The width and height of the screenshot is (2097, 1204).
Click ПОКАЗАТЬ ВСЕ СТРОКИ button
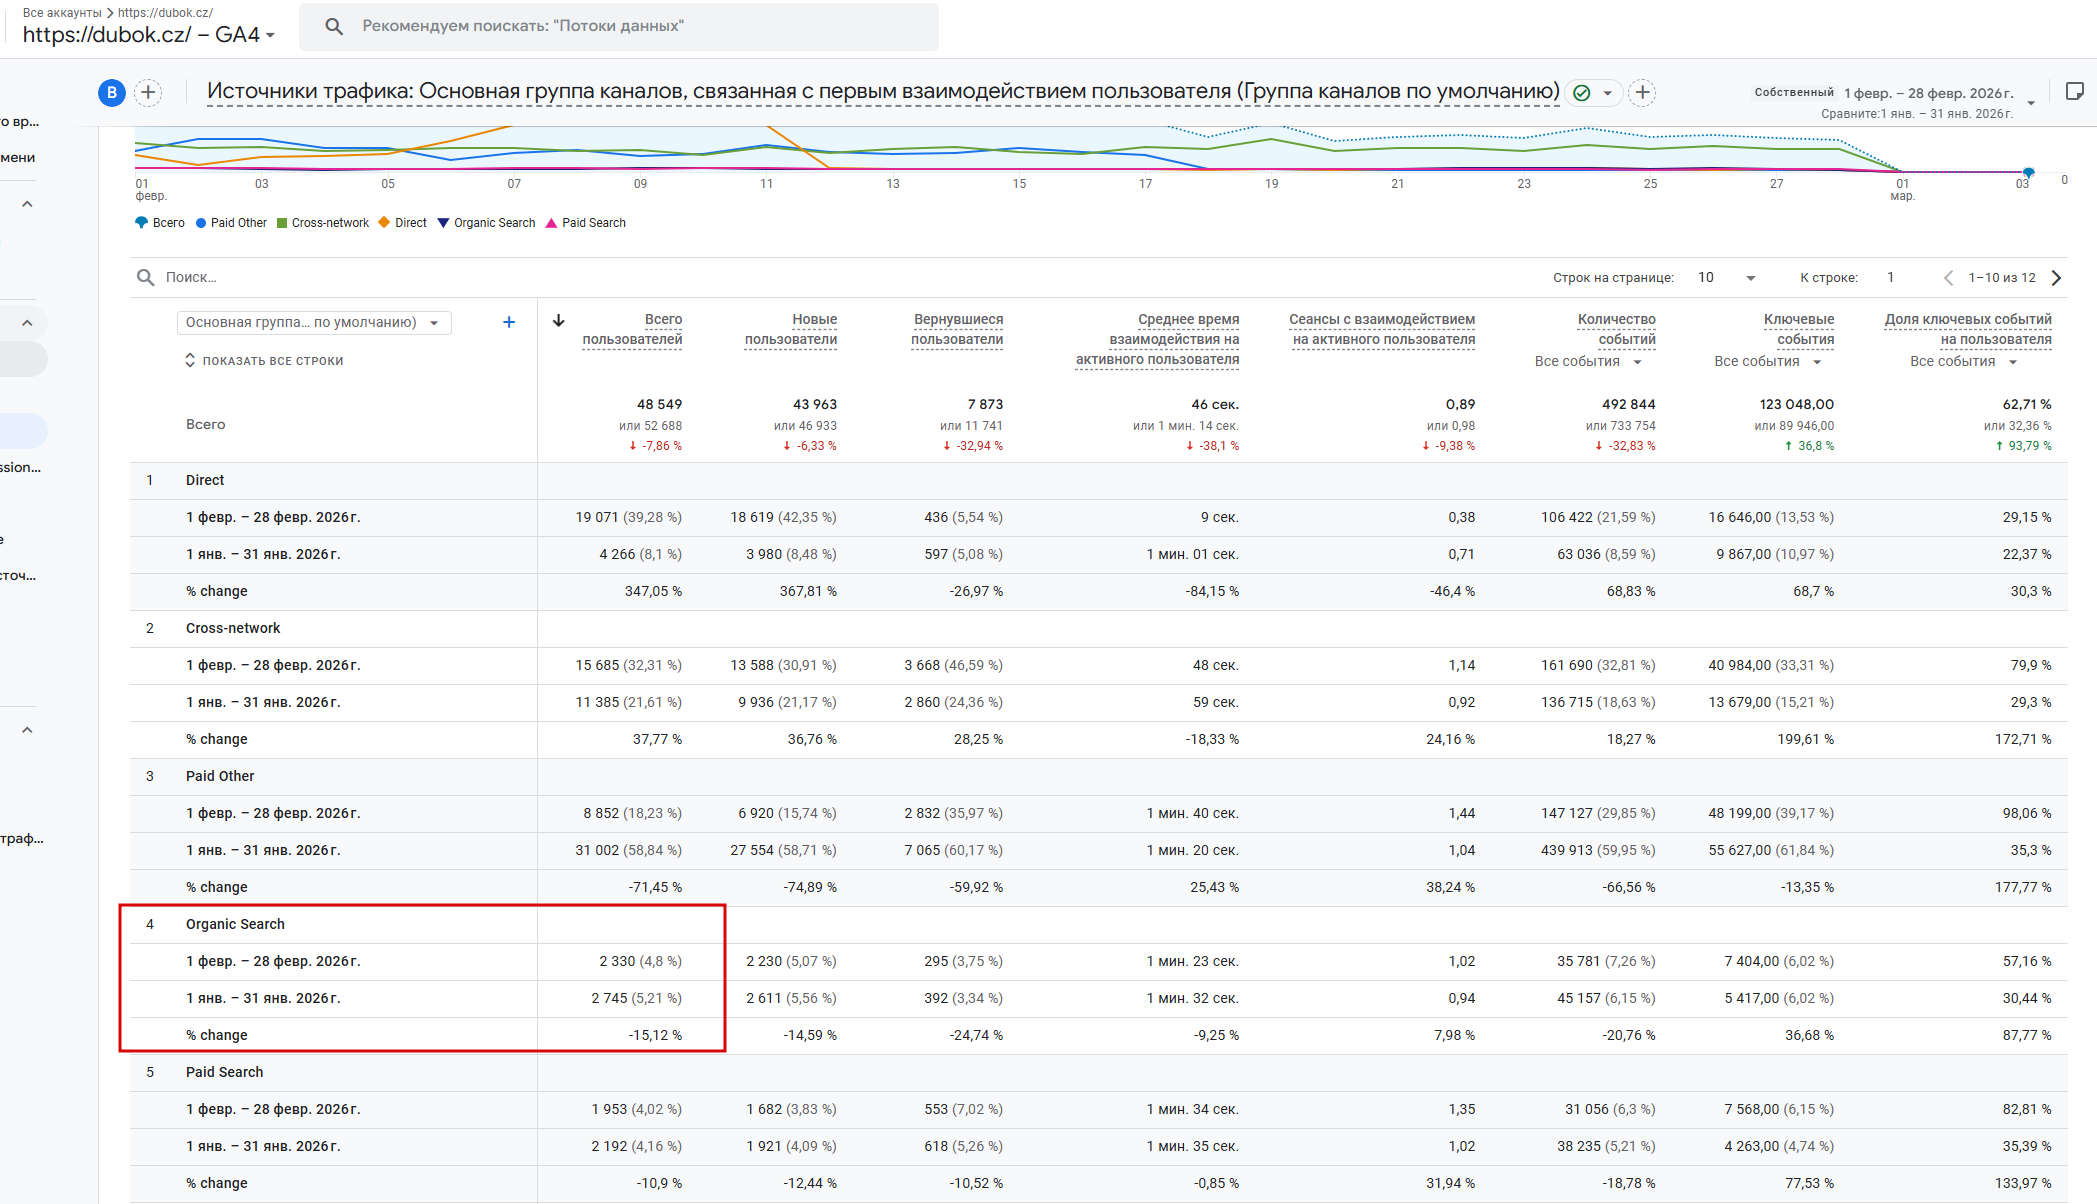264,361
